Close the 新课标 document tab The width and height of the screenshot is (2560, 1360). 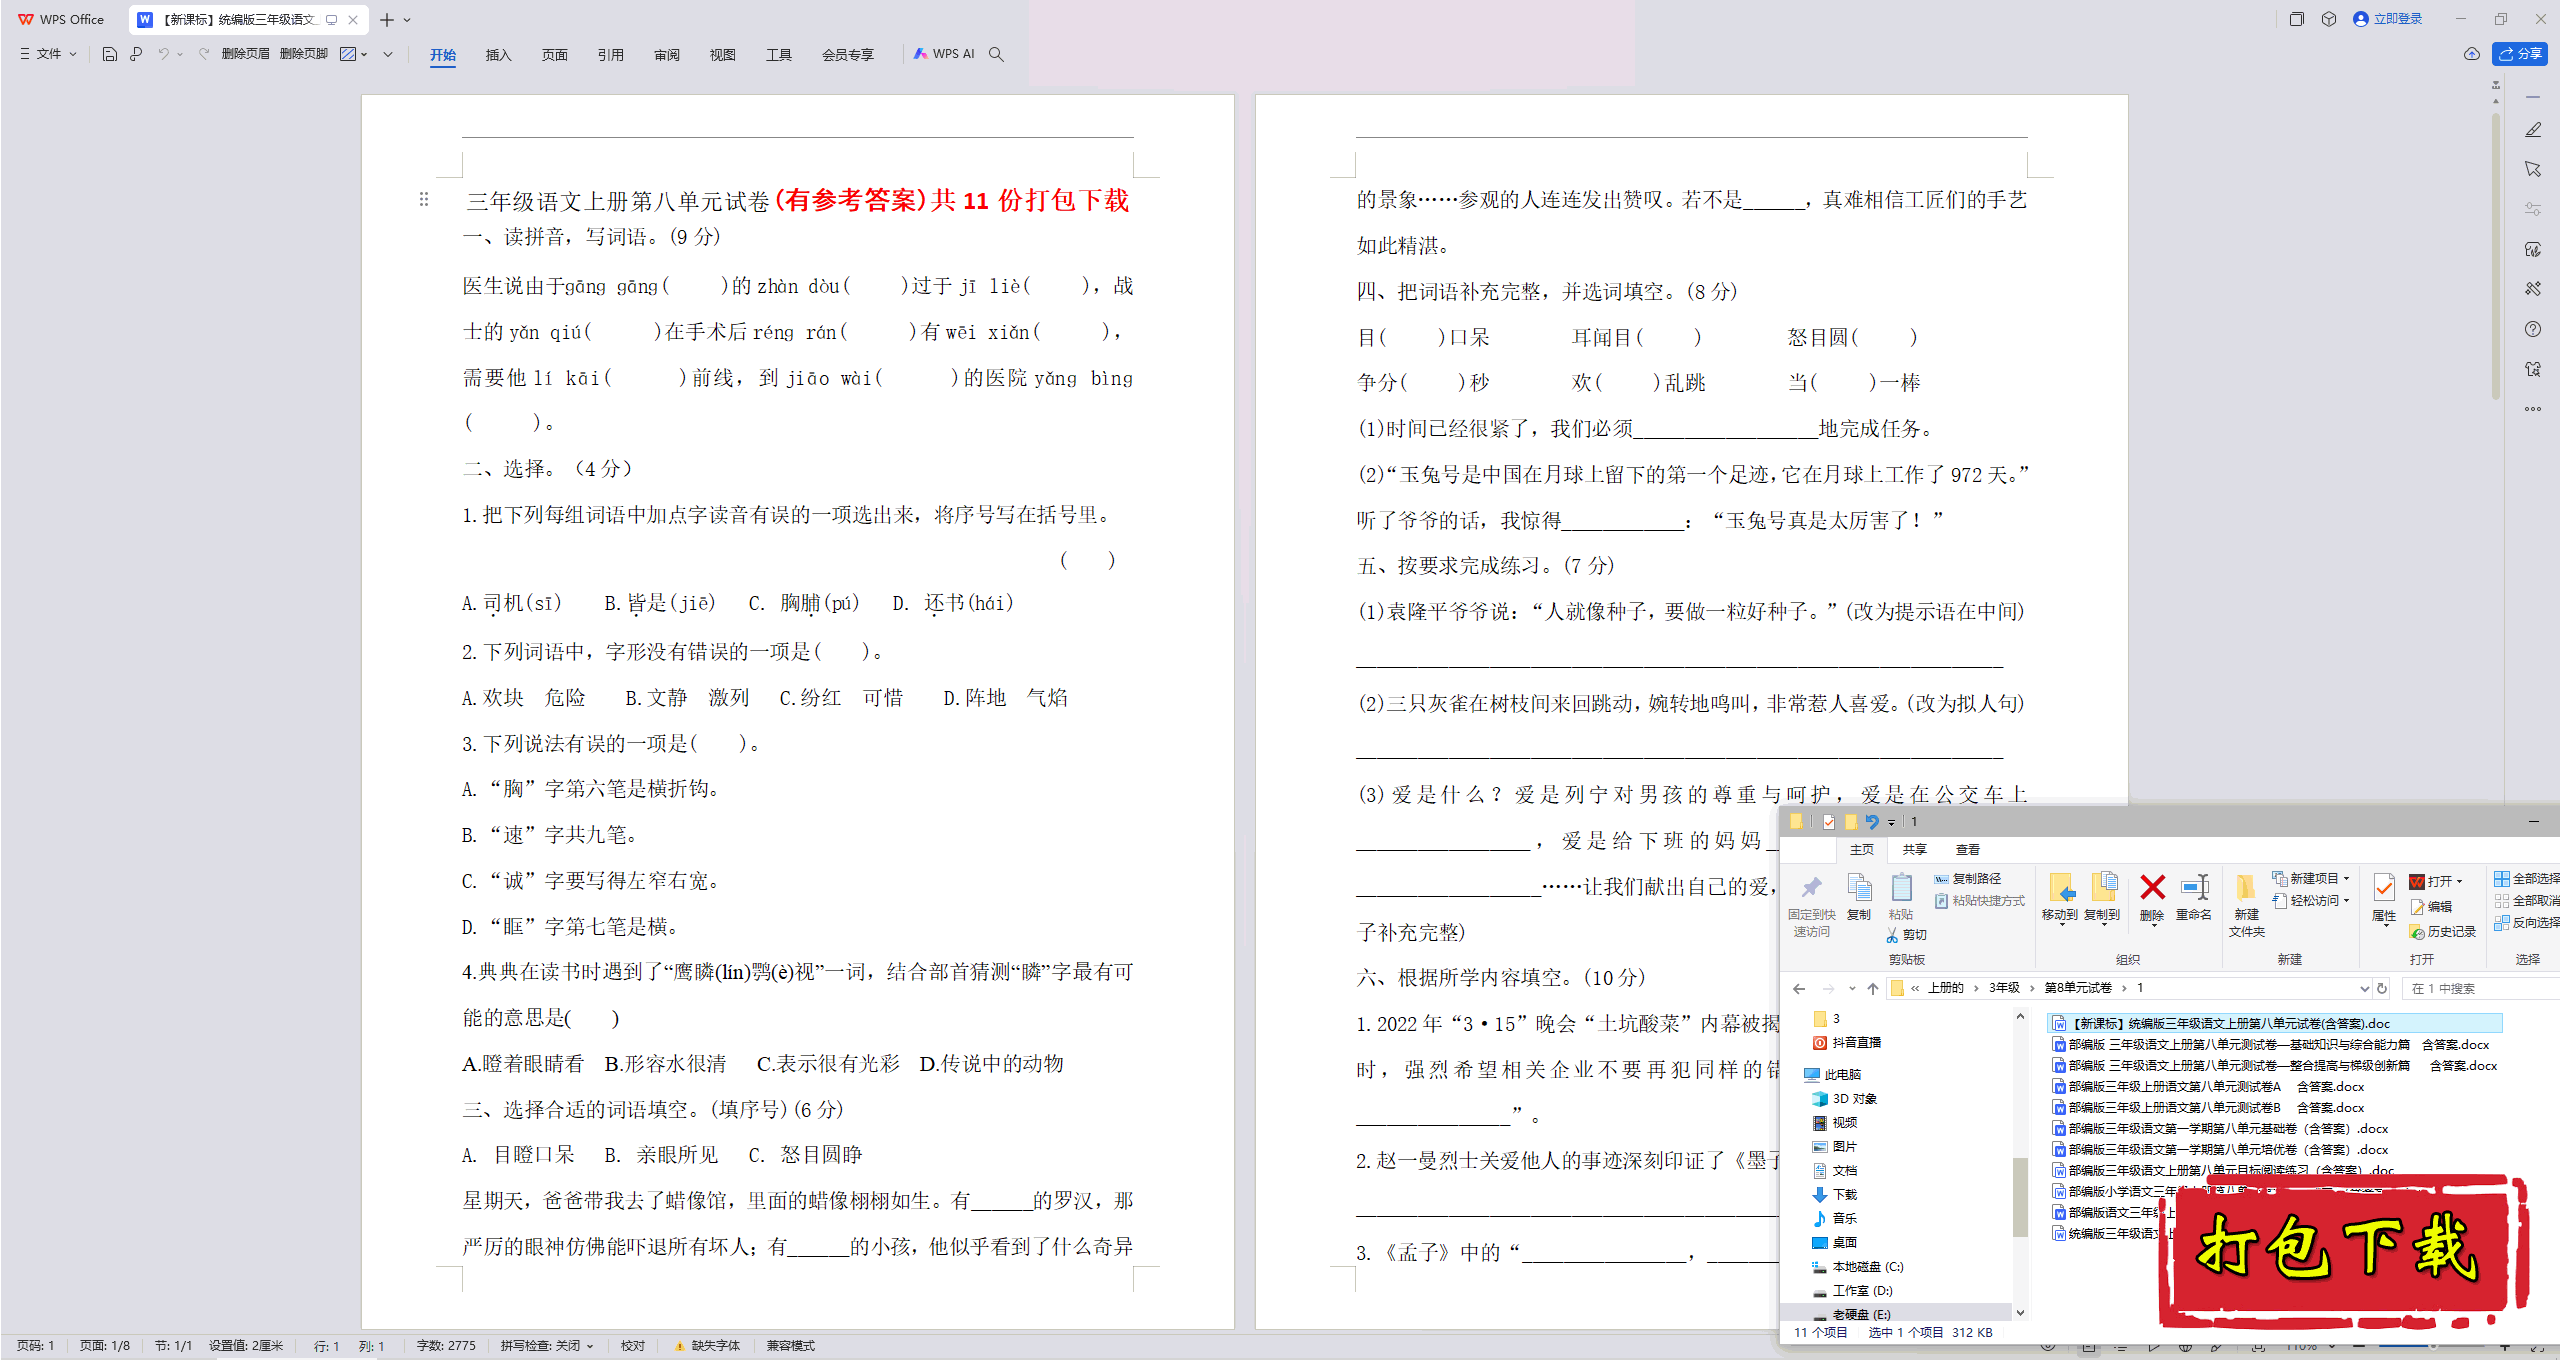click(353, 20)
